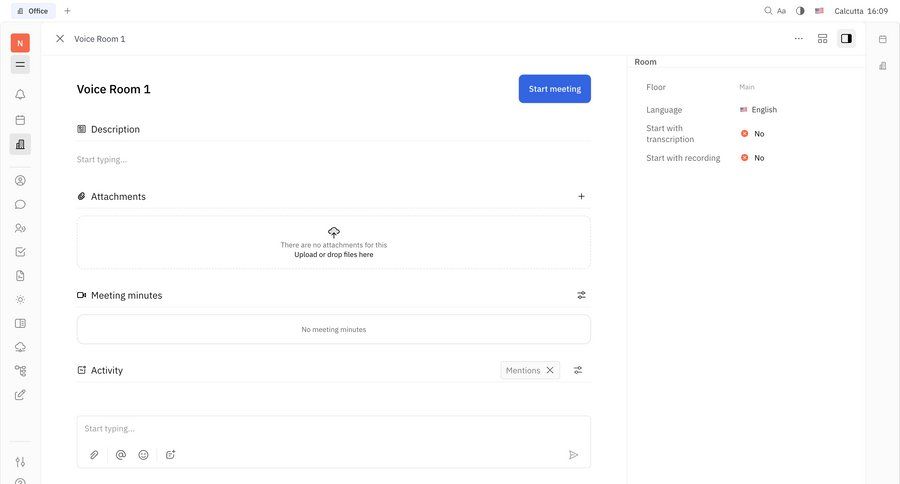The image size is (900, 484).
Task: Open the task checkbox icon in the sidebar
Action: pyautogui.click(x=20, y=251)
